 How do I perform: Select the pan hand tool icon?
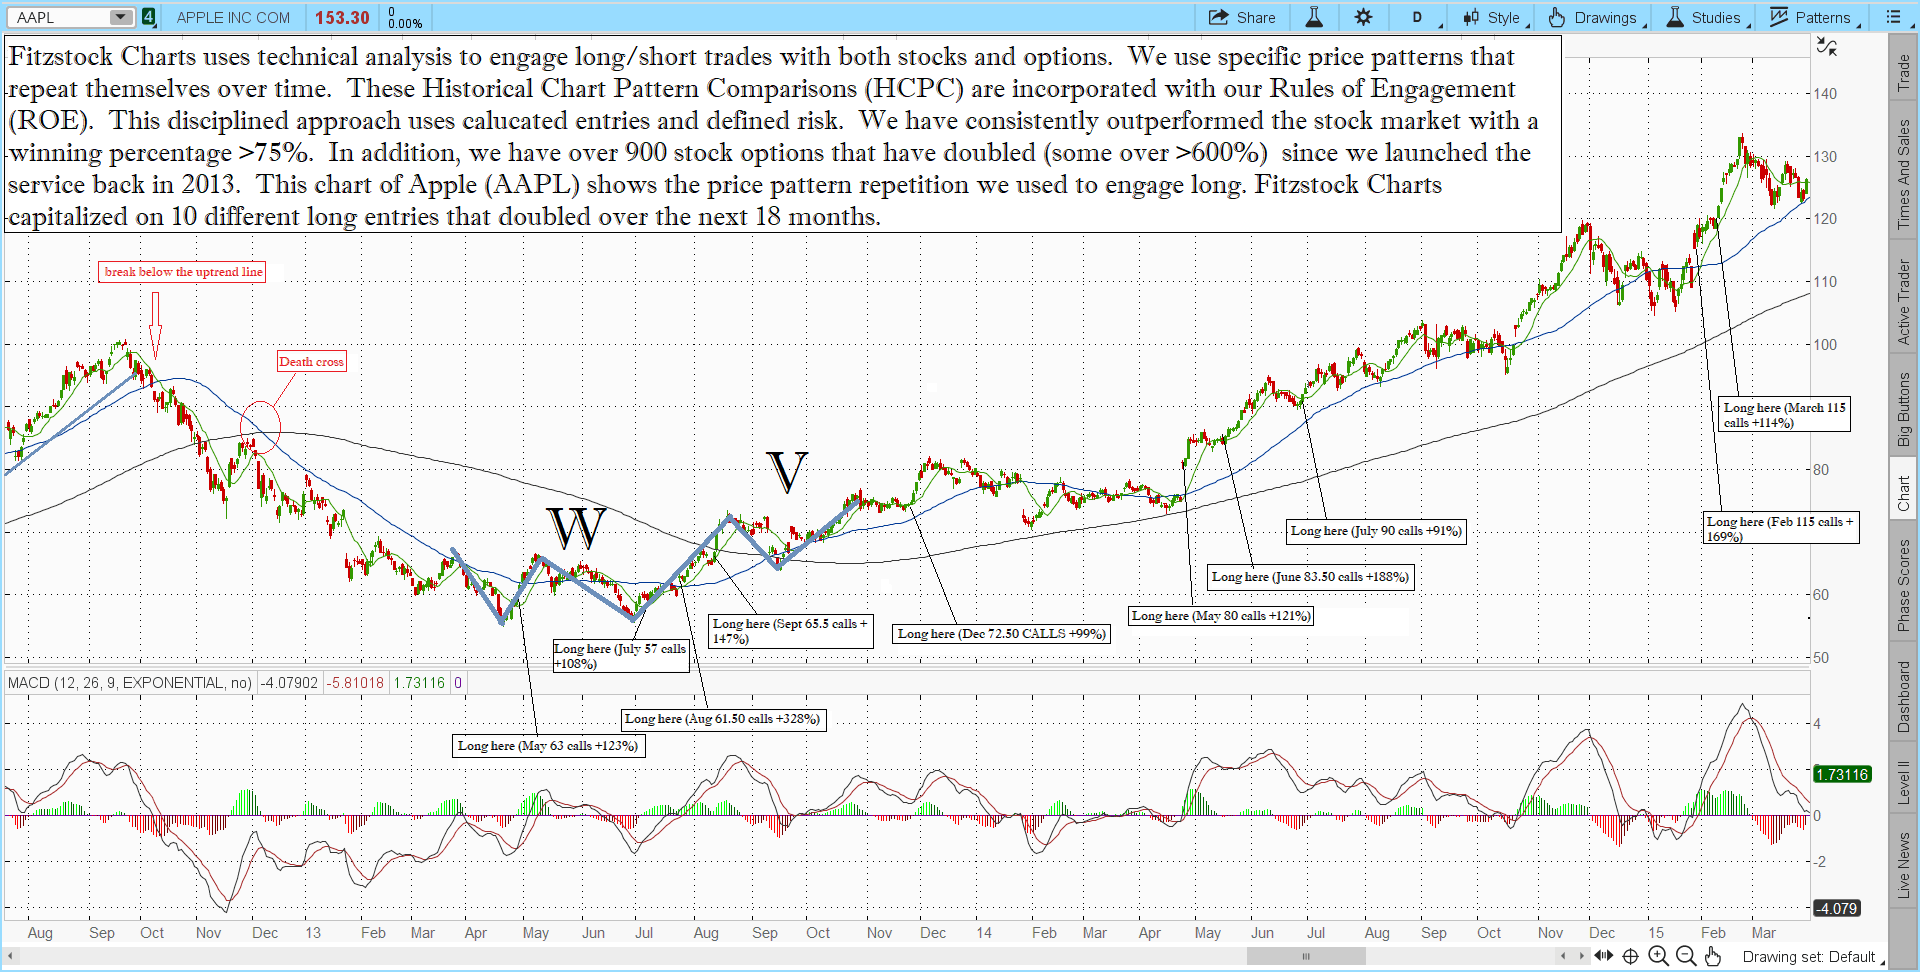1713,956
